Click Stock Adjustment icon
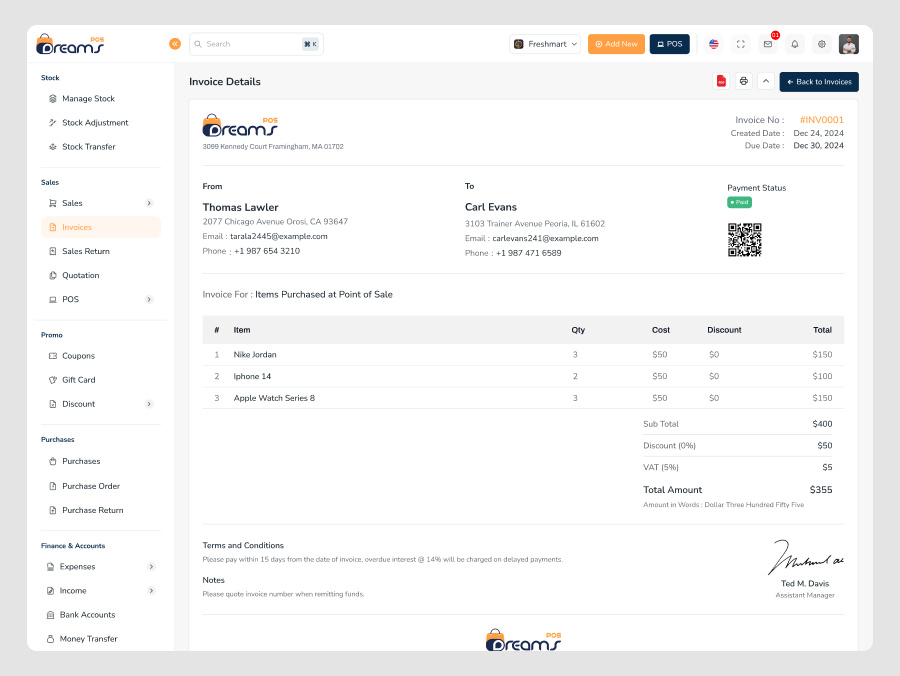Image resolution: width=900 pixels, height=676 pixels. pyautogui.click(x=53, y=123)
